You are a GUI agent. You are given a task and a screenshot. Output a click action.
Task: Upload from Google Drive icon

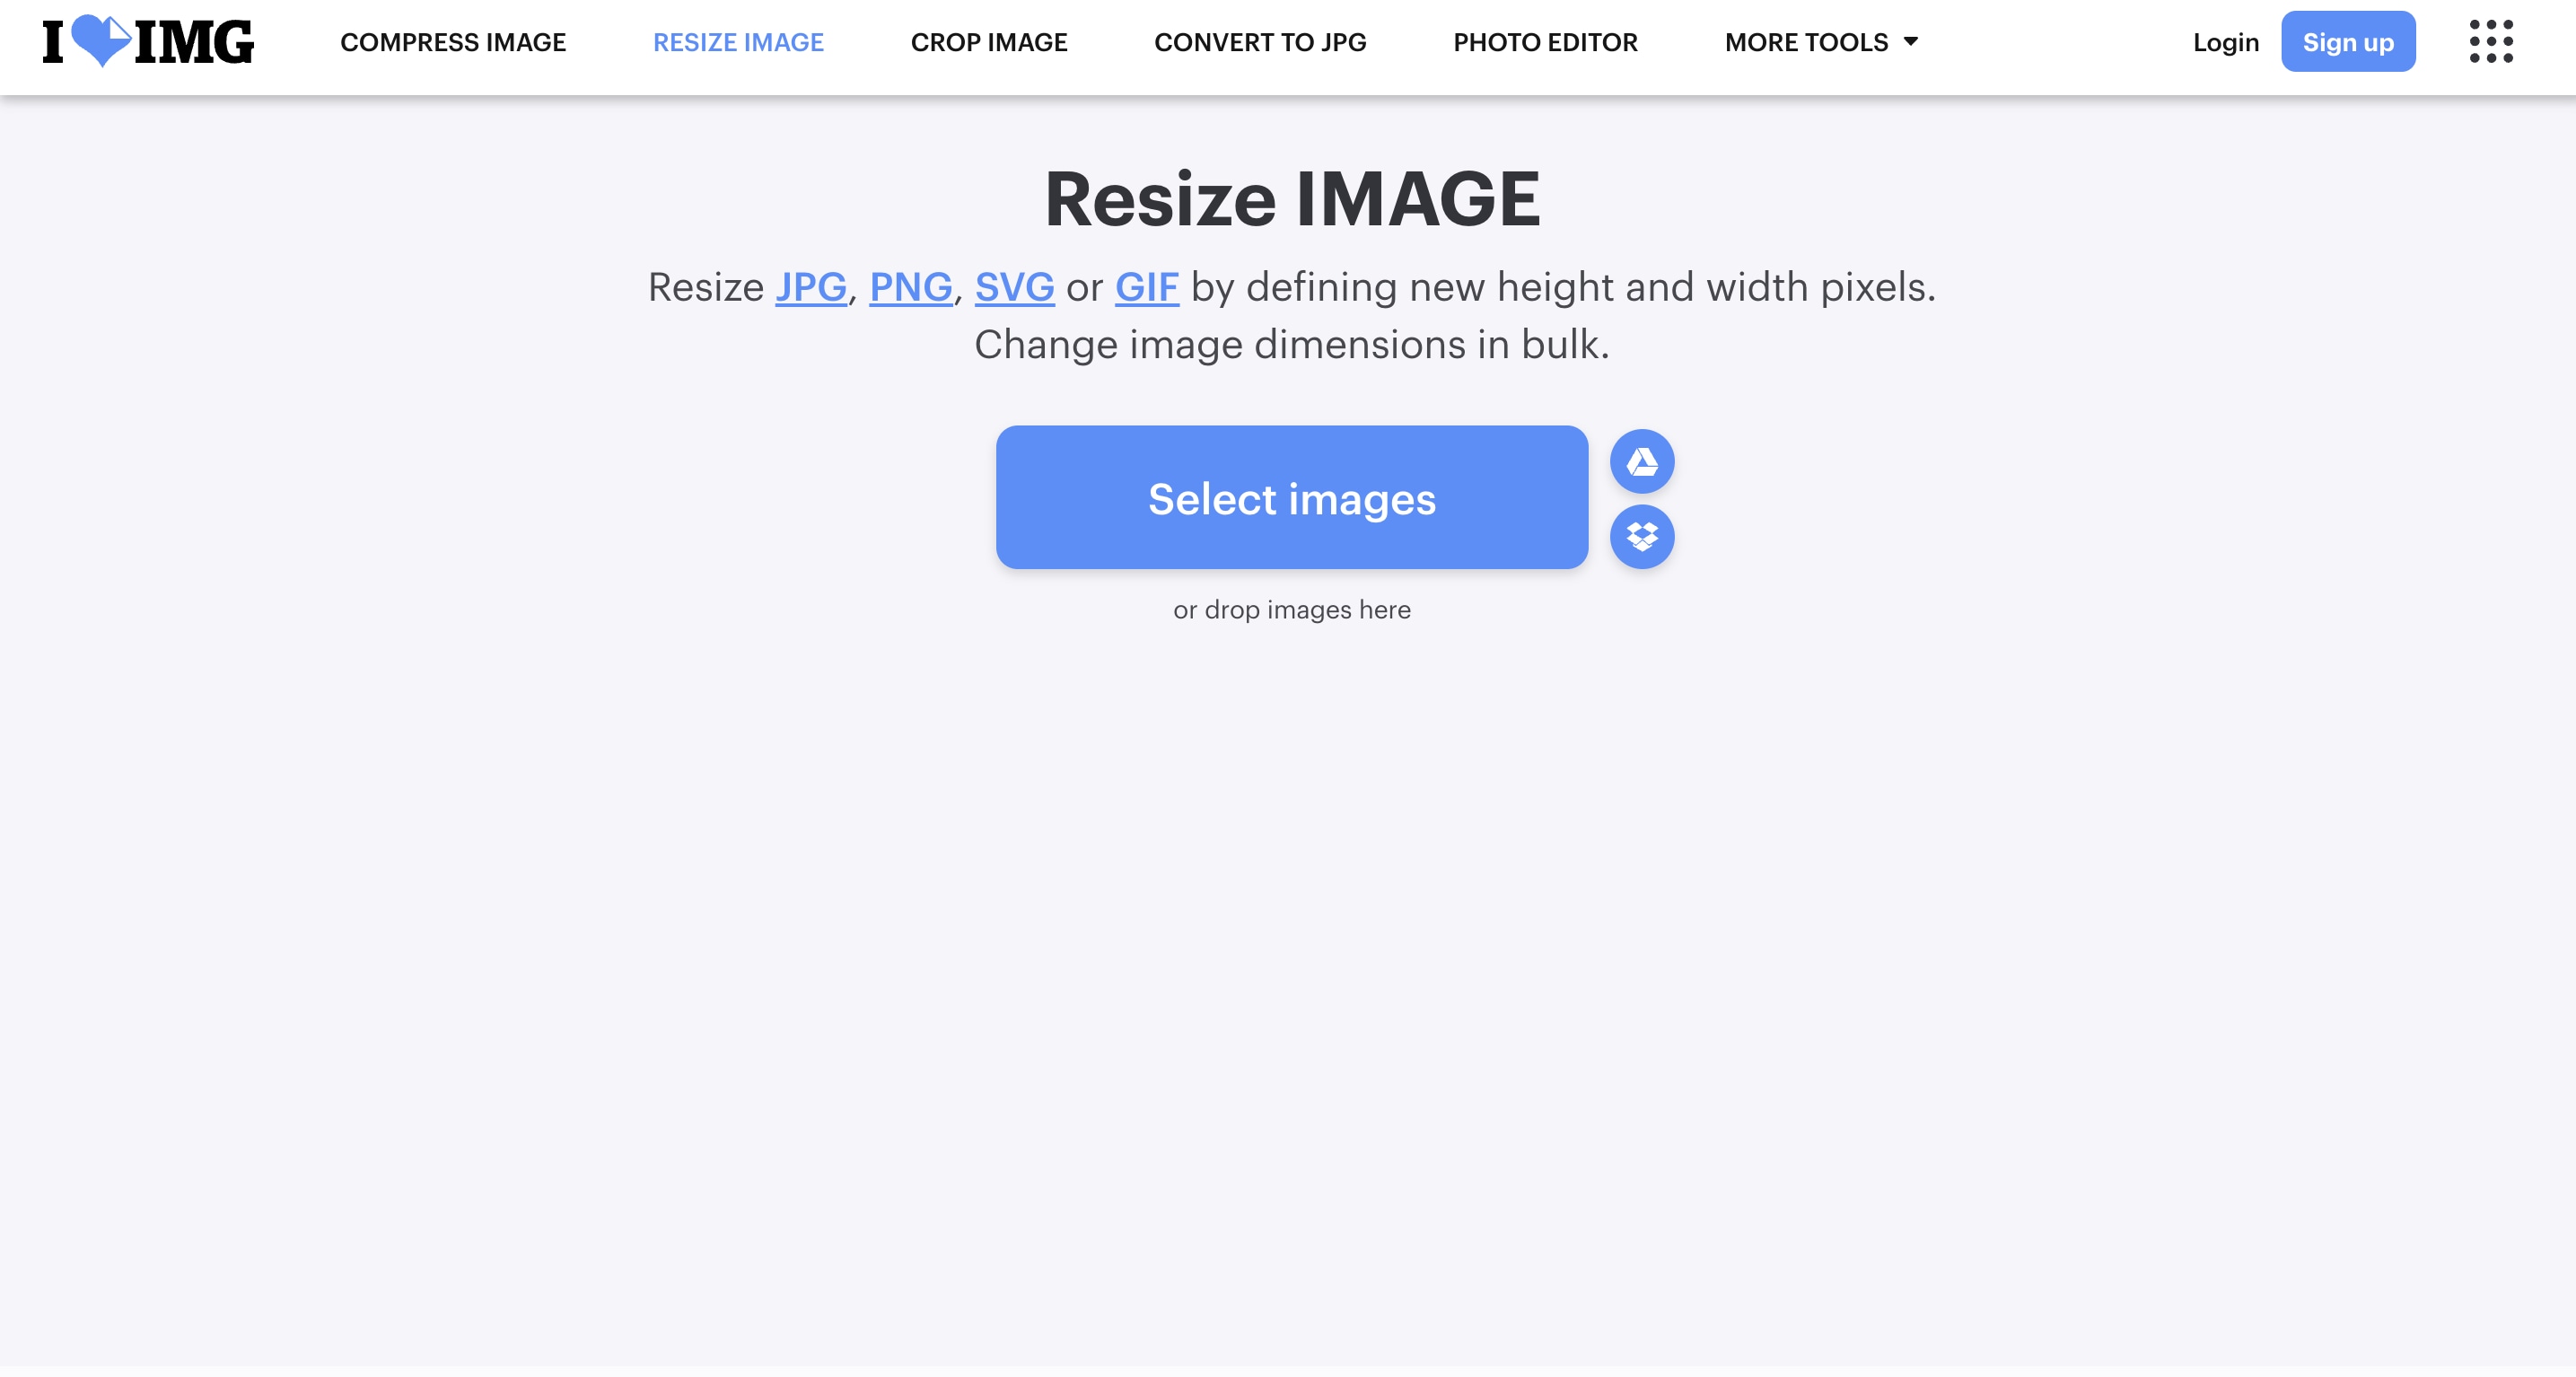[1642, 461]
